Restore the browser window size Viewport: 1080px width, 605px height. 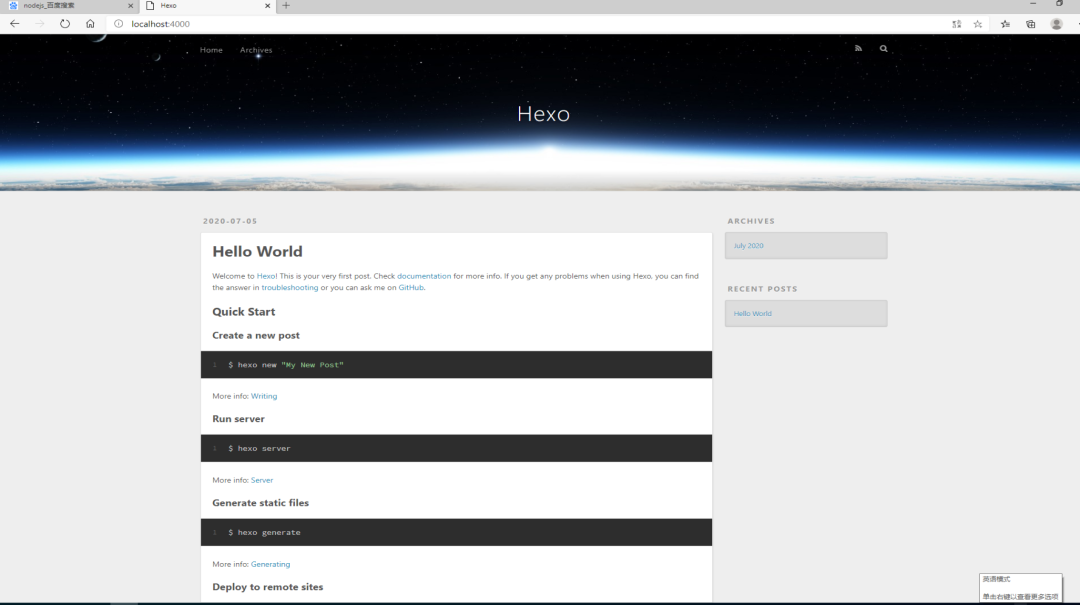coord(1059,4)
